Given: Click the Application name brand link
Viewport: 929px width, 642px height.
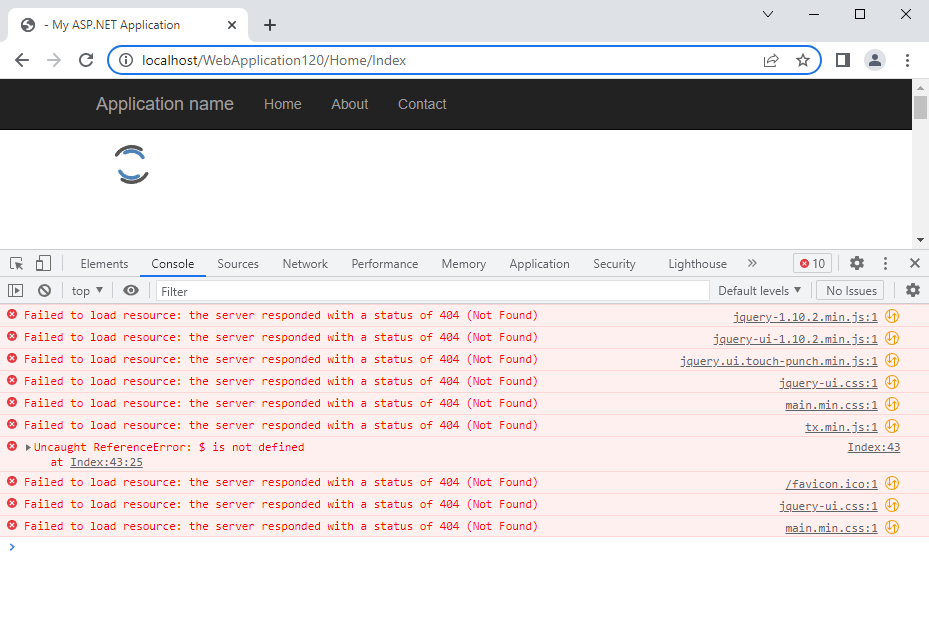Looking at the screenshot, I should 165,104.
